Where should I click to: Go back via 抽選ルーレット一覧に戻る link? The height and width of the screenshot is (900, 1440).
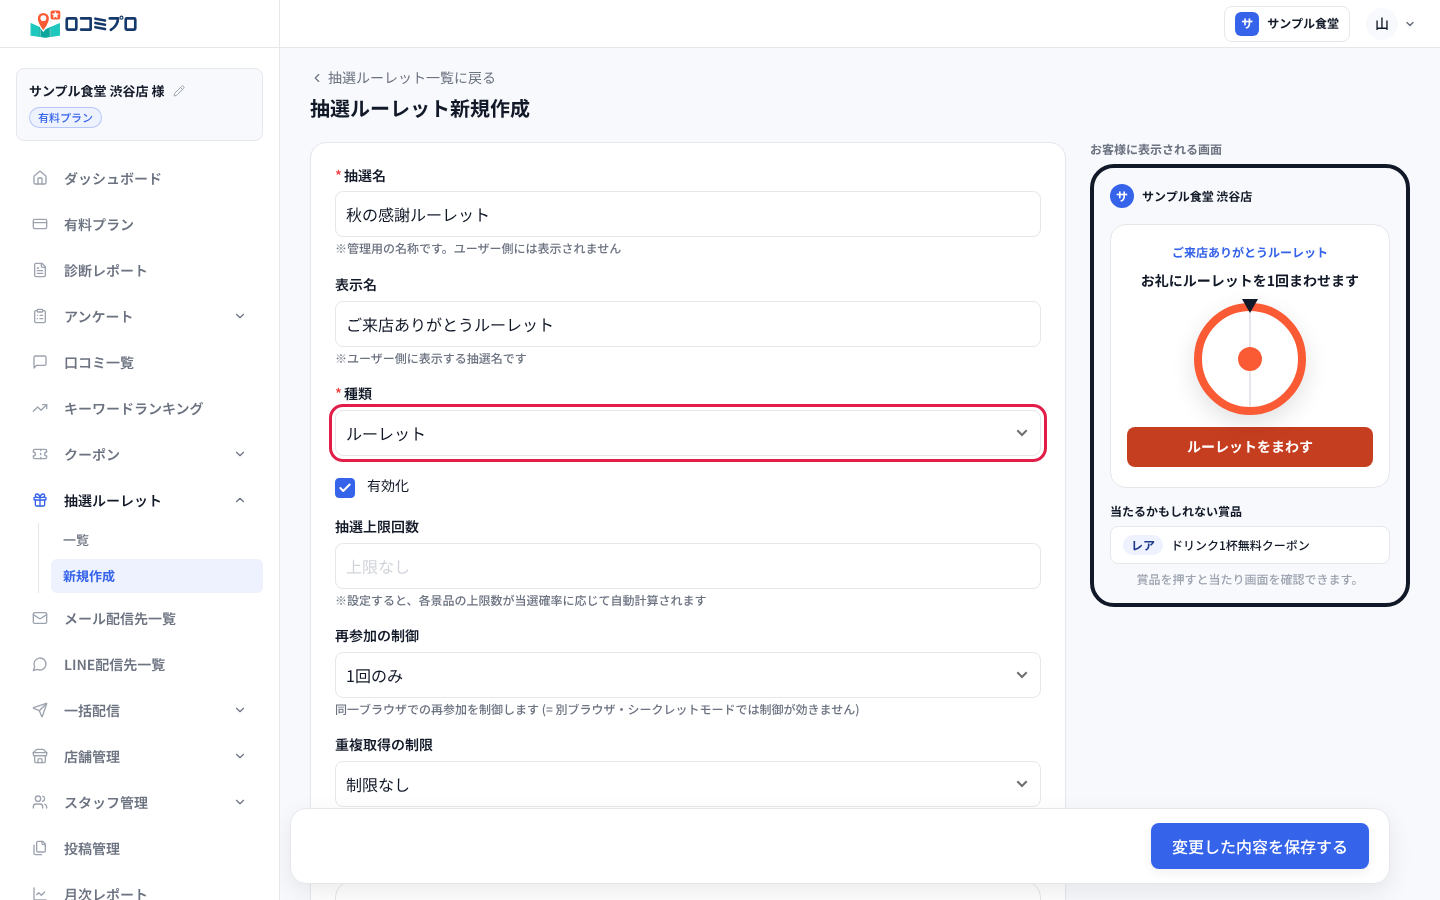click(x=404, y=78)
